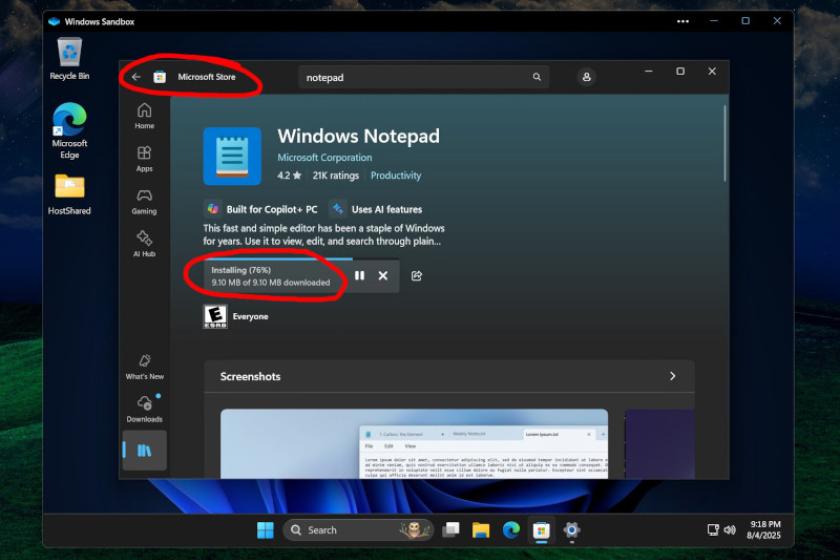Viewport: 840px width, 560px height.
Task: Click the network tray icon
Action: 713,530
